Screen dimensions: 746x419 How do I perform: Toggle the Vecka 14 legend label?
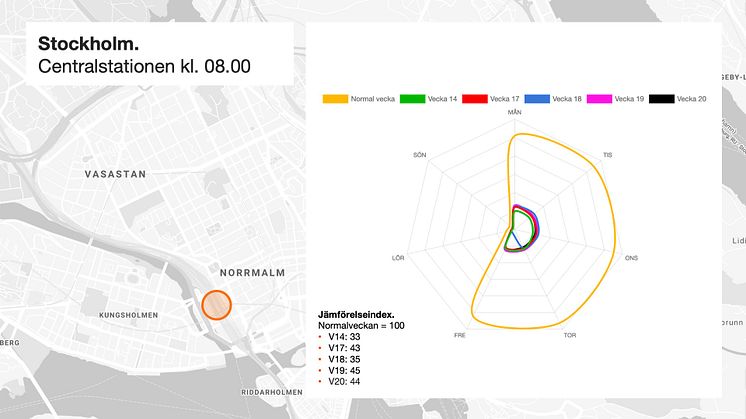click(x=442, y=99)
